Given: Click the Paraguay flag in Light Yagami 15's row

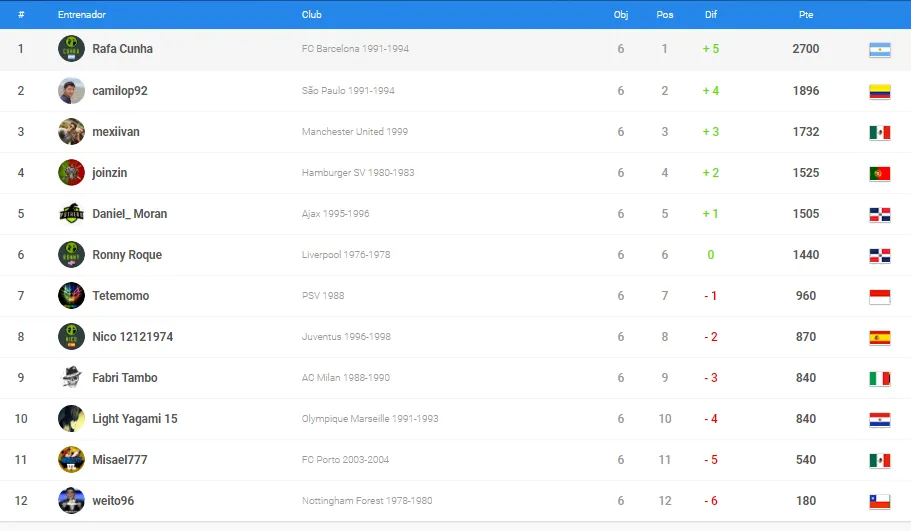Looking at the screenshot, I should pyautogui.click(x=880, y=419).
